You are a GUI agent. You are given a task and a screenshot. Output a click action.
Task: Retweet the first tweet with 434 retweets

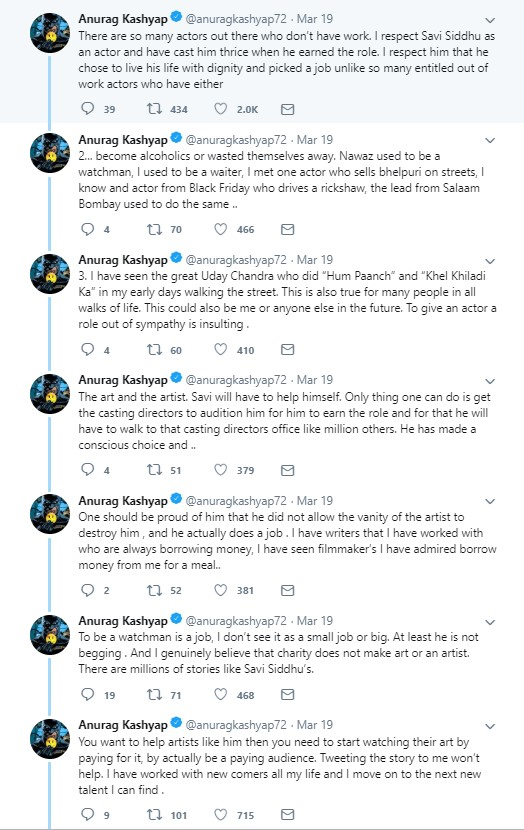(x=155, y=109)
